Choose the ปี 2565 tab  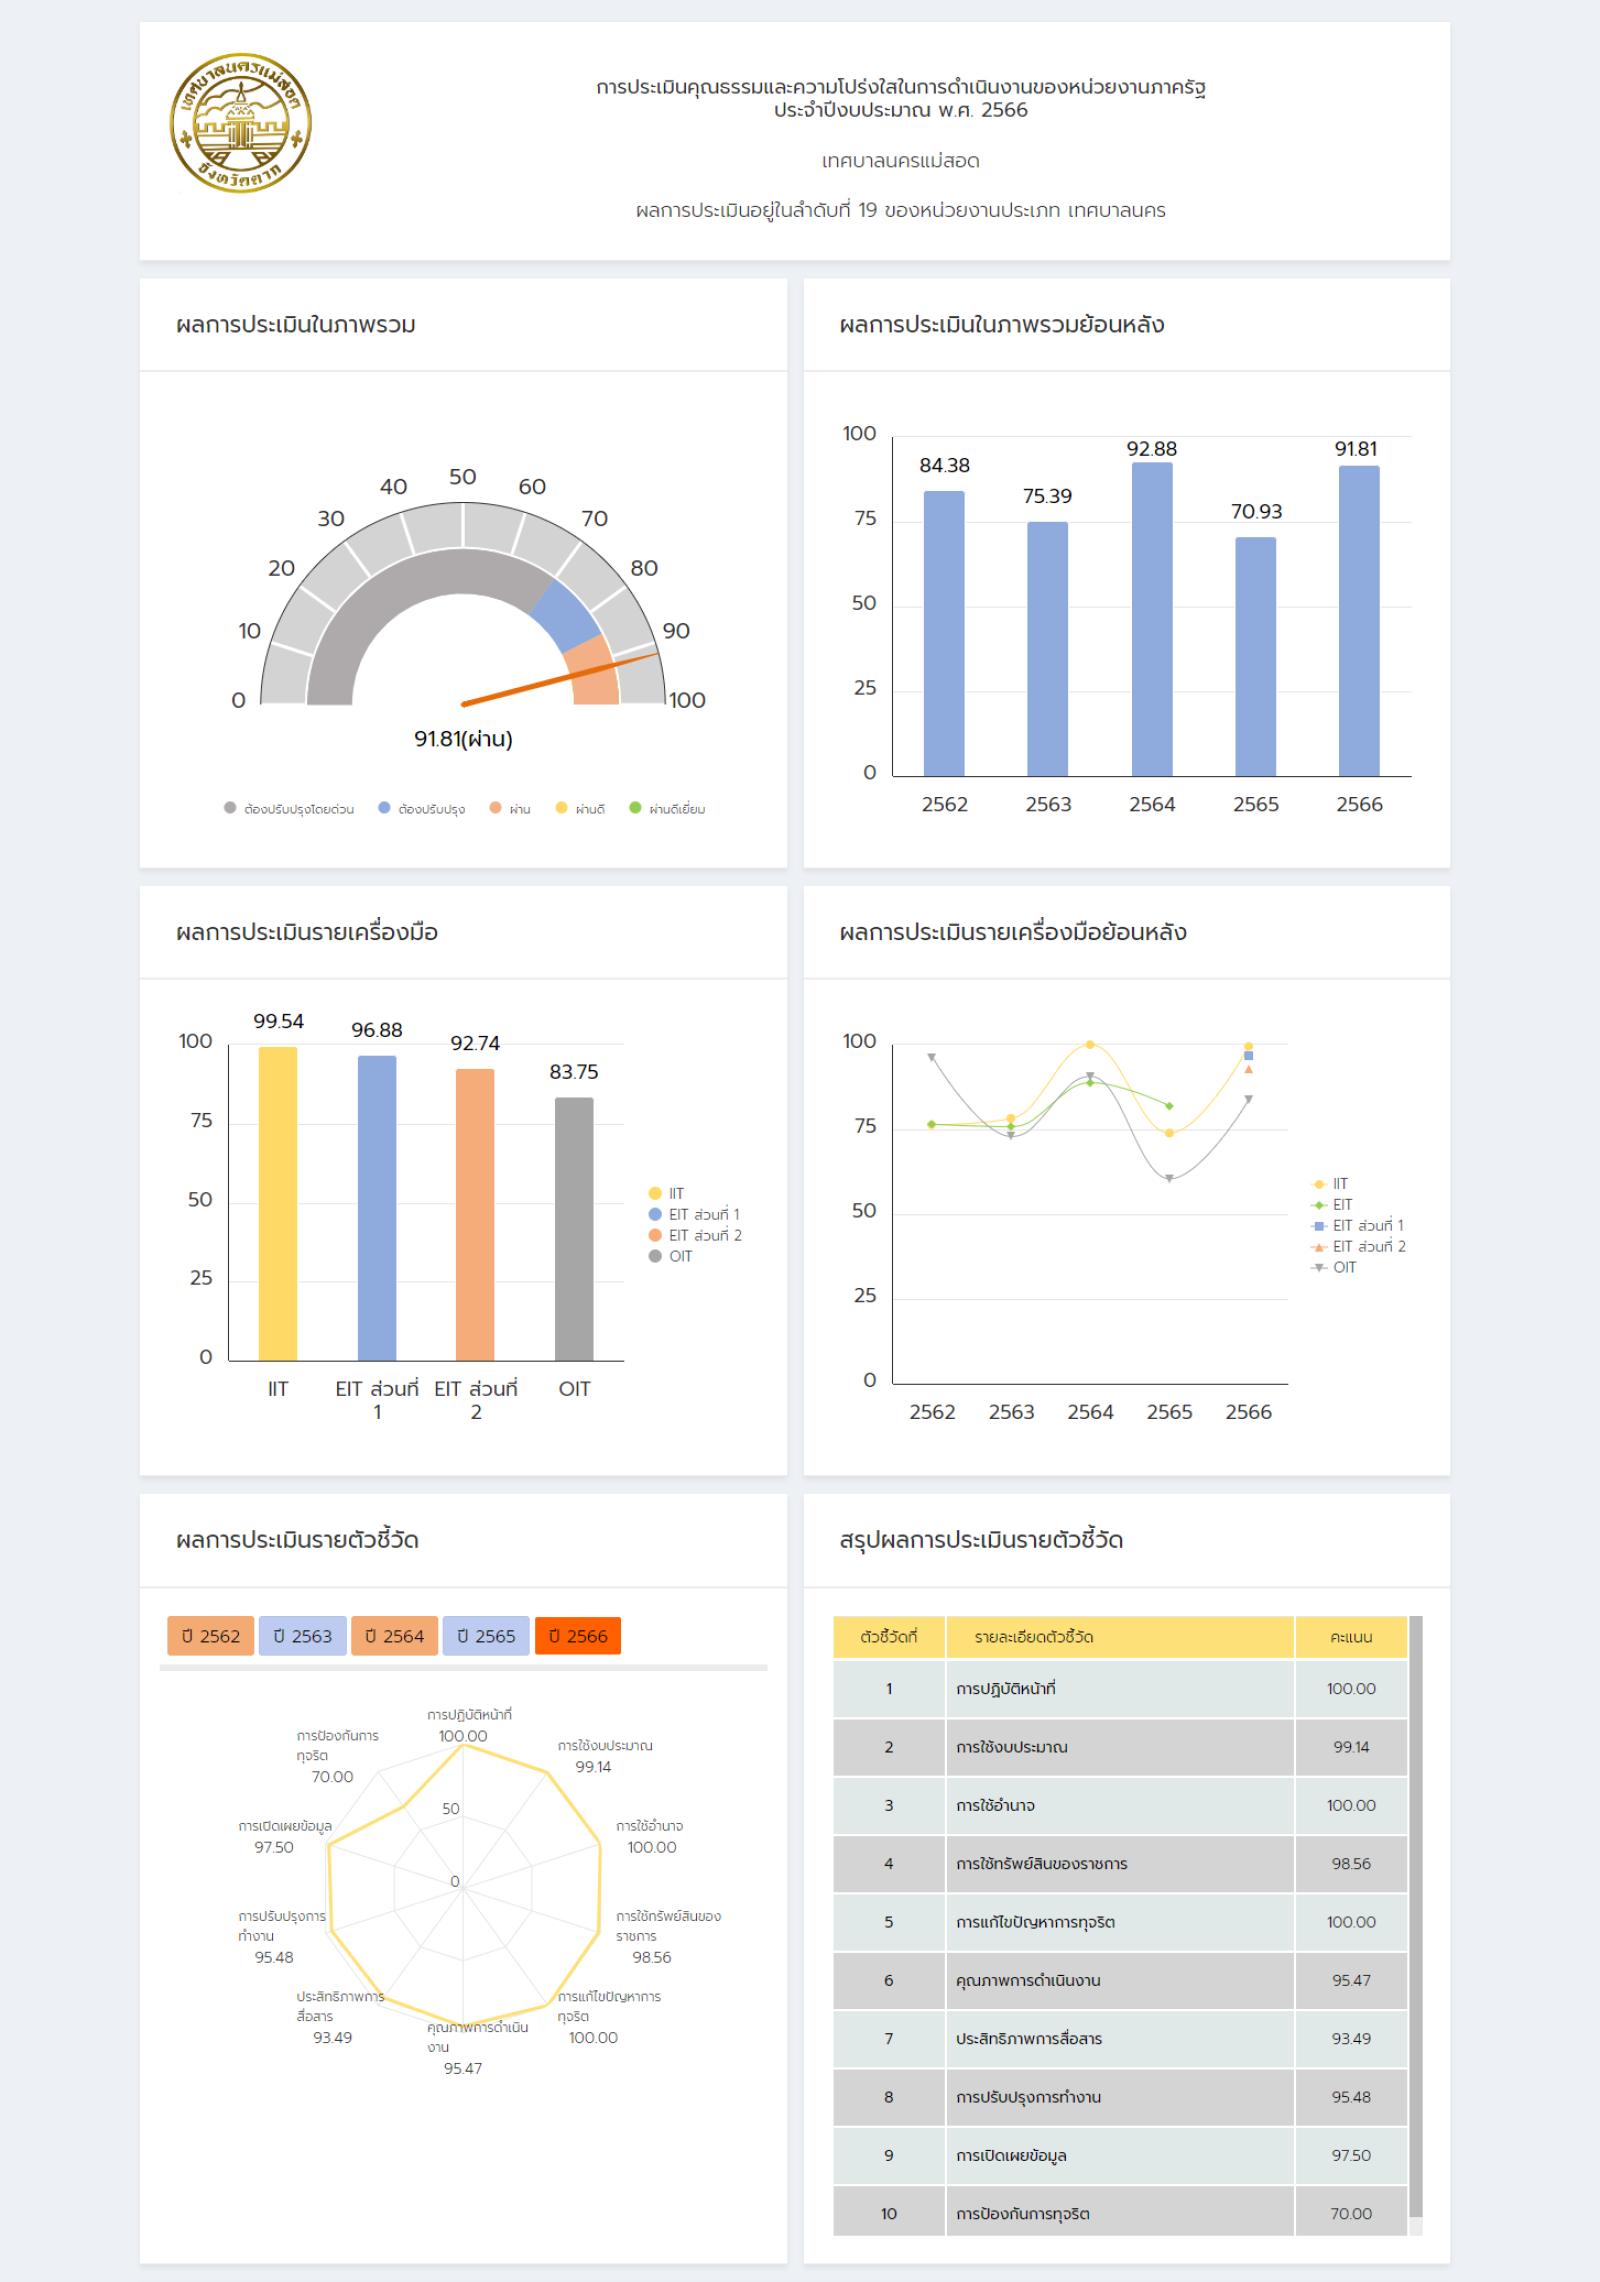(486, 1636)
